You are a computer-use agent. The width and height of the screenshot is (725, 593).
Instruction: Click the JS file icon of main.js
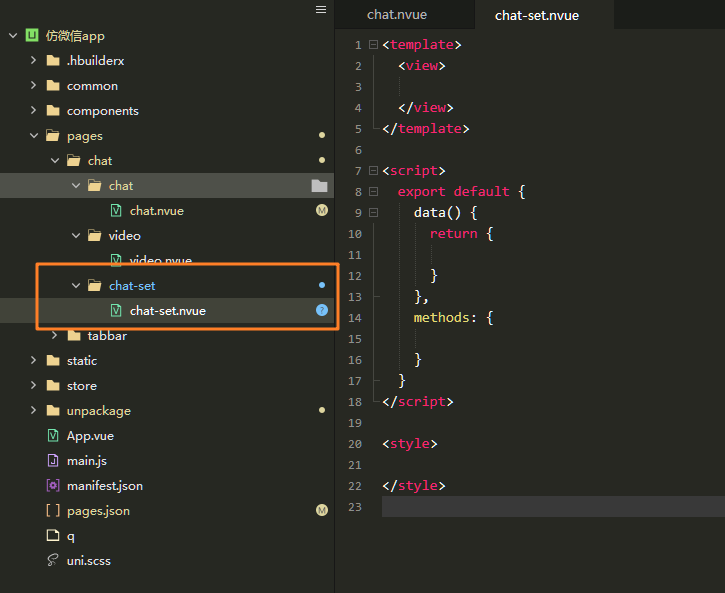tap(53, 460)
